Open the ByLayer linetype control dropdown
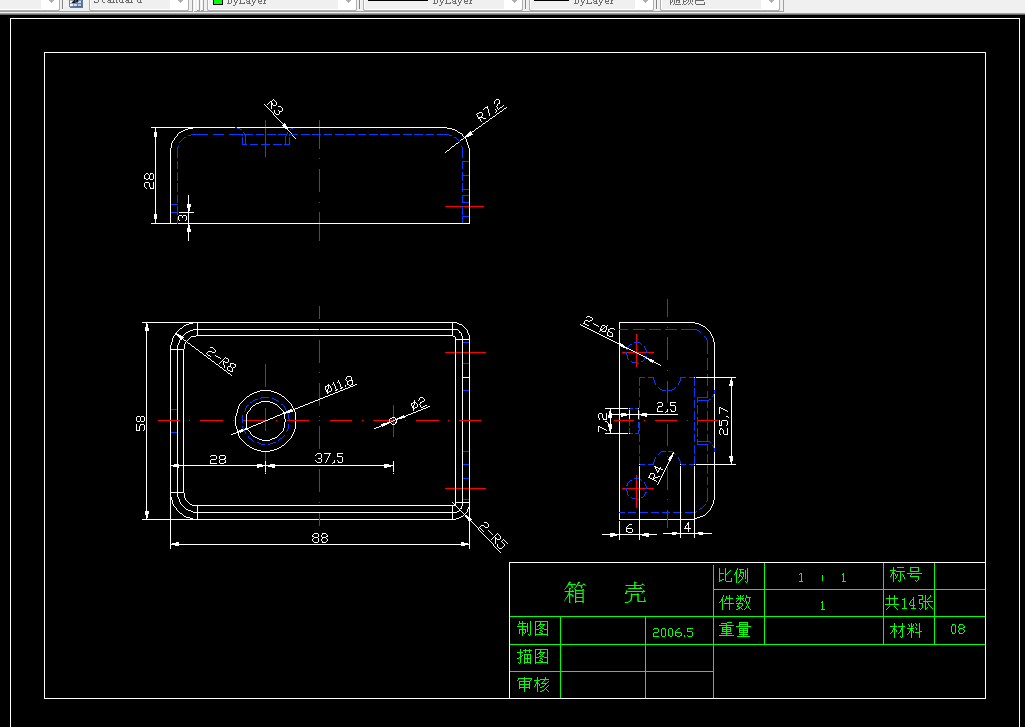This screenshot has width=1025, height=727. click(442, 3)
